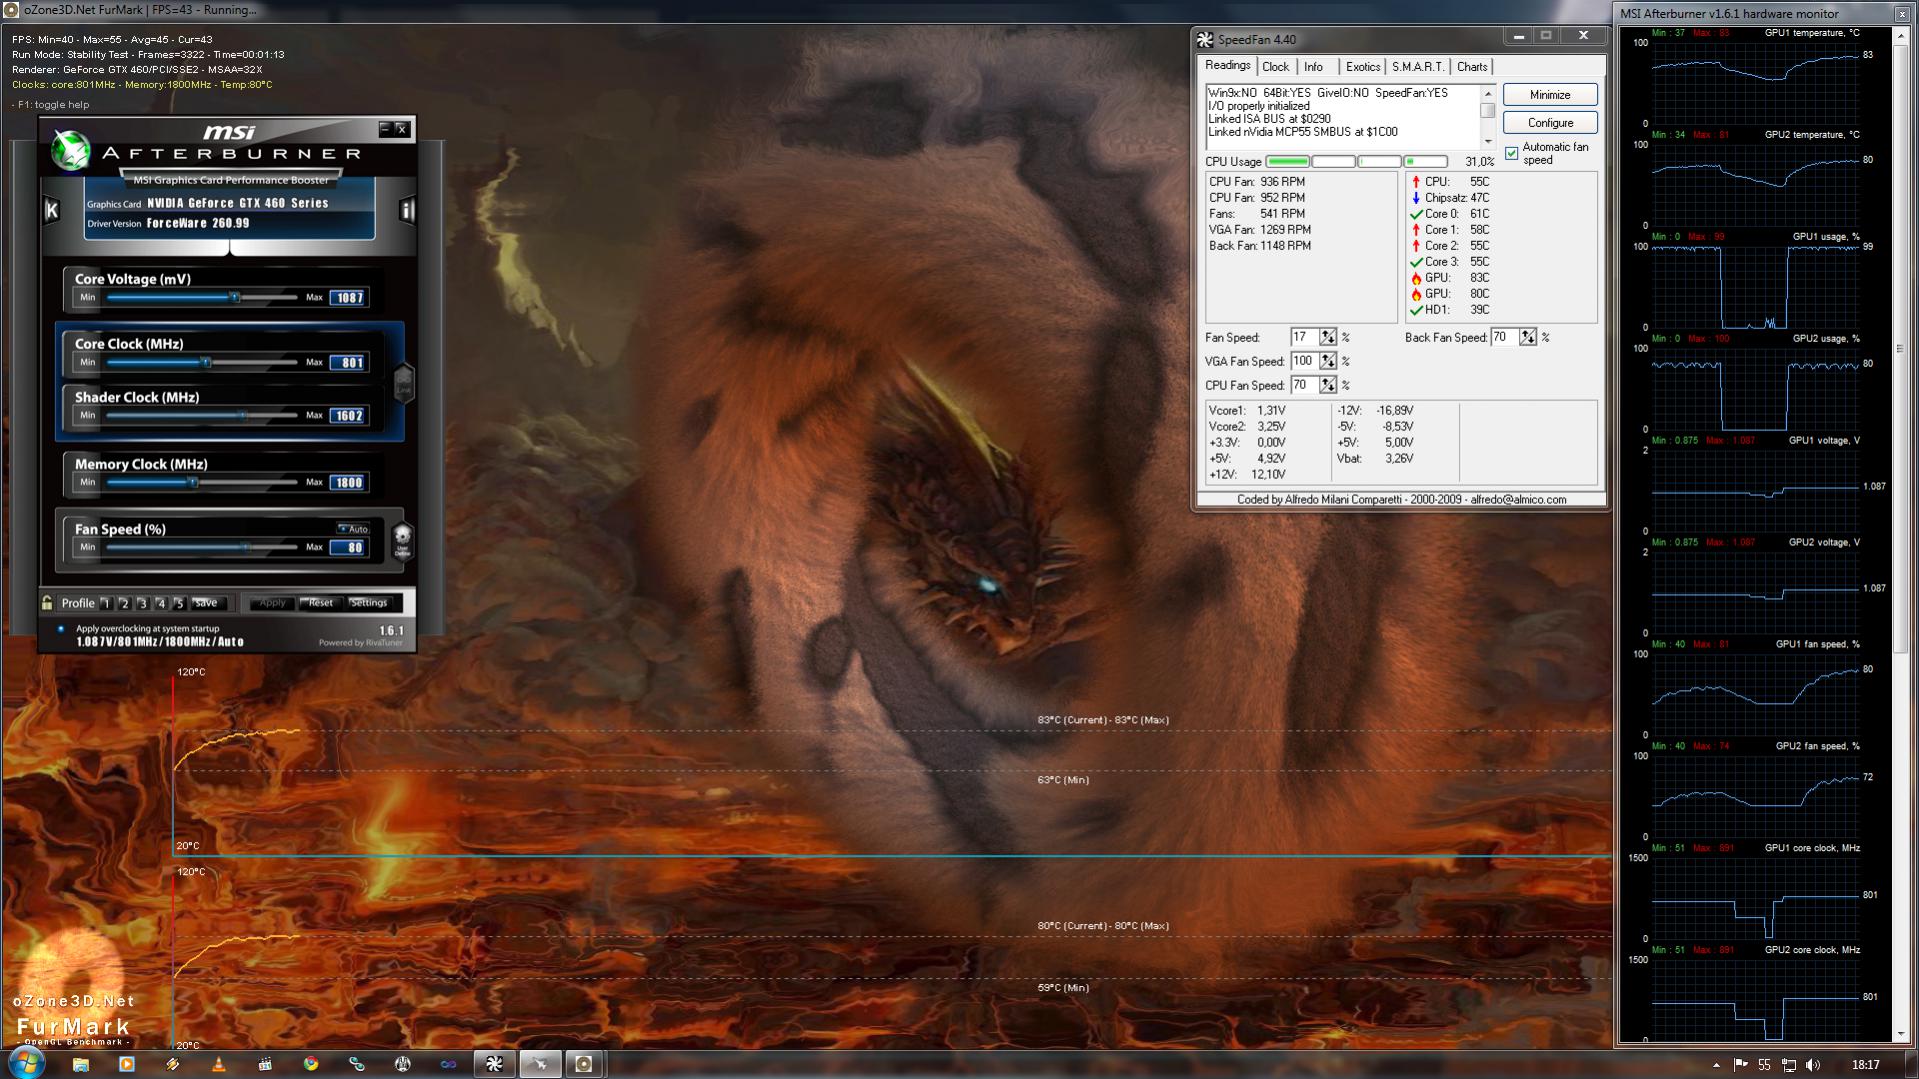Toggle apply overclocking at system startup

(x=61, y=629)
